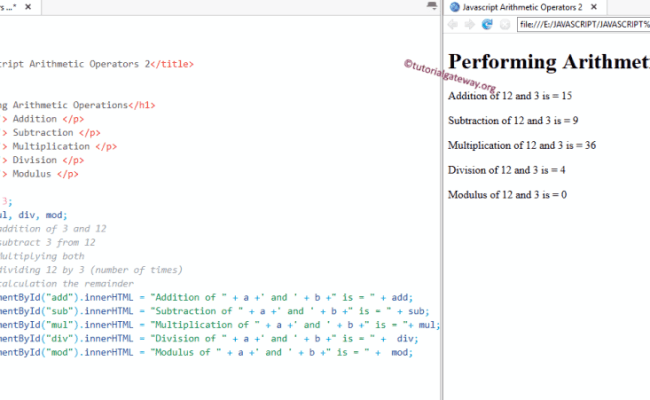Go back in the browser preview
This screenshot has width=650, height=400.
pyautogui.click(x=453, y=24)
